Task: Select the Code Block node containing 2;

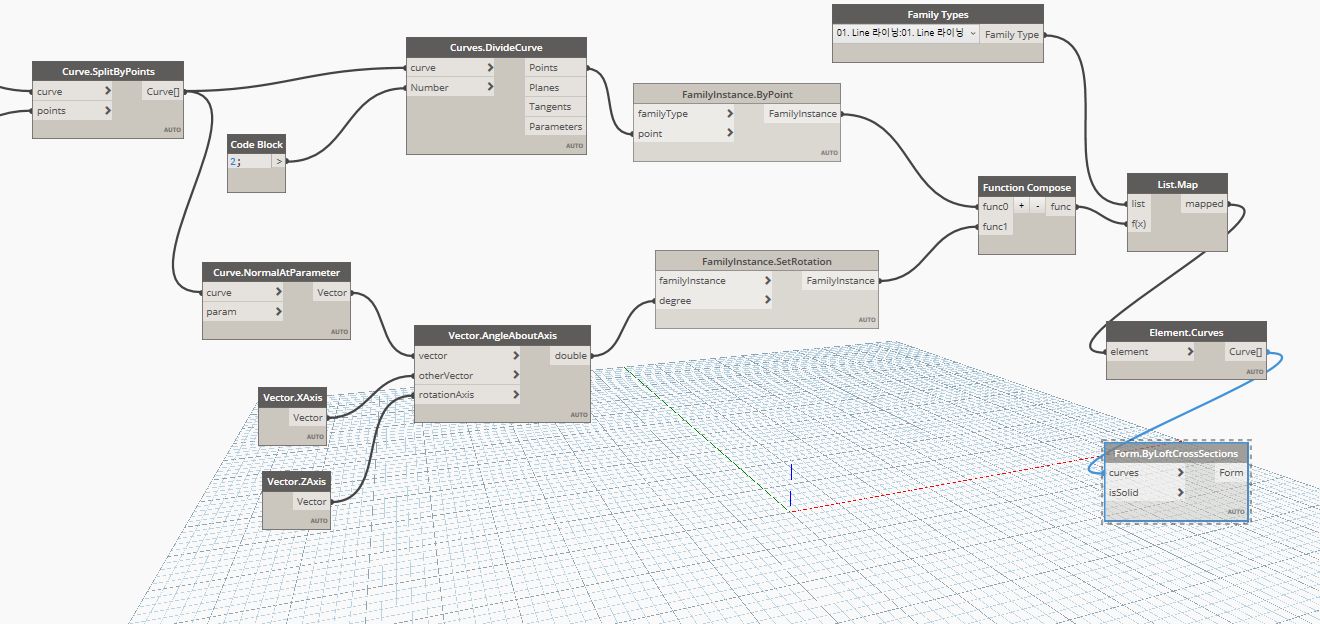Action: [256, 145]
